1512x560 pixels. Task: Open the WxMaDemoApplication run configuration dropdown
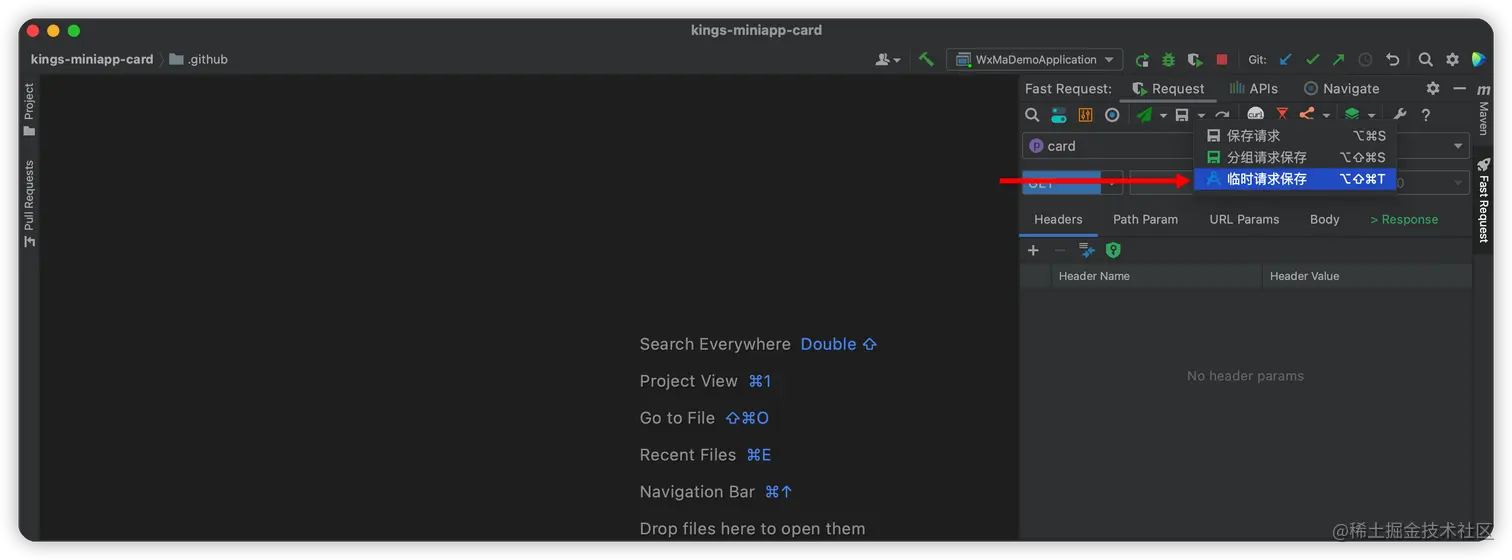(x=1034, y=60)
